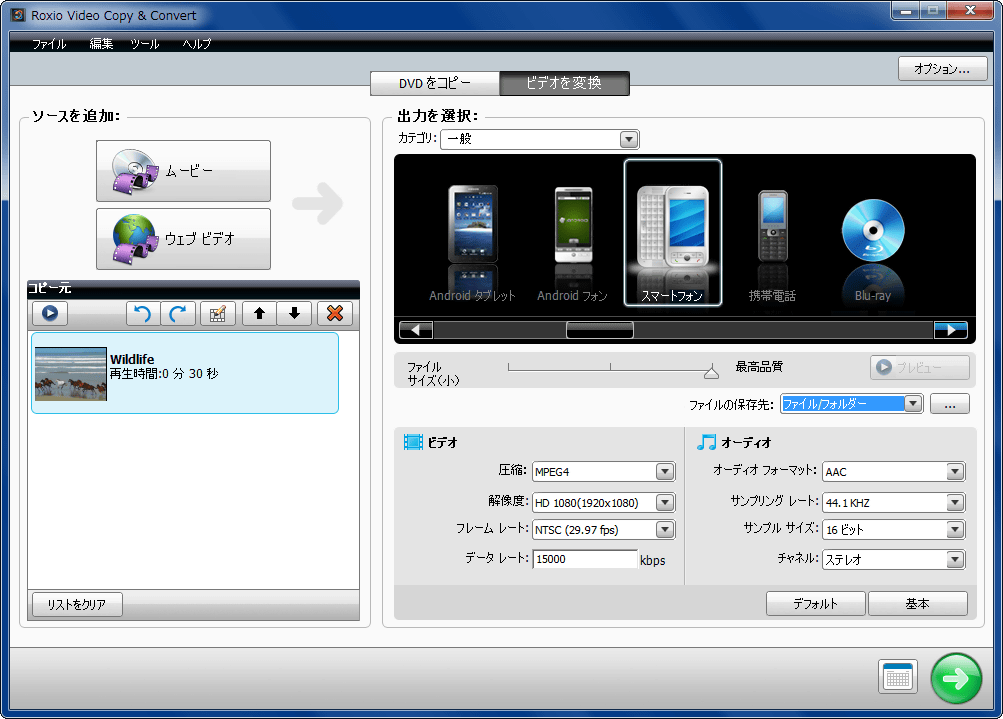Open the チャネル ステレオ dropdown
This screenshot has width=1003, height=719.
coord(894,560)
